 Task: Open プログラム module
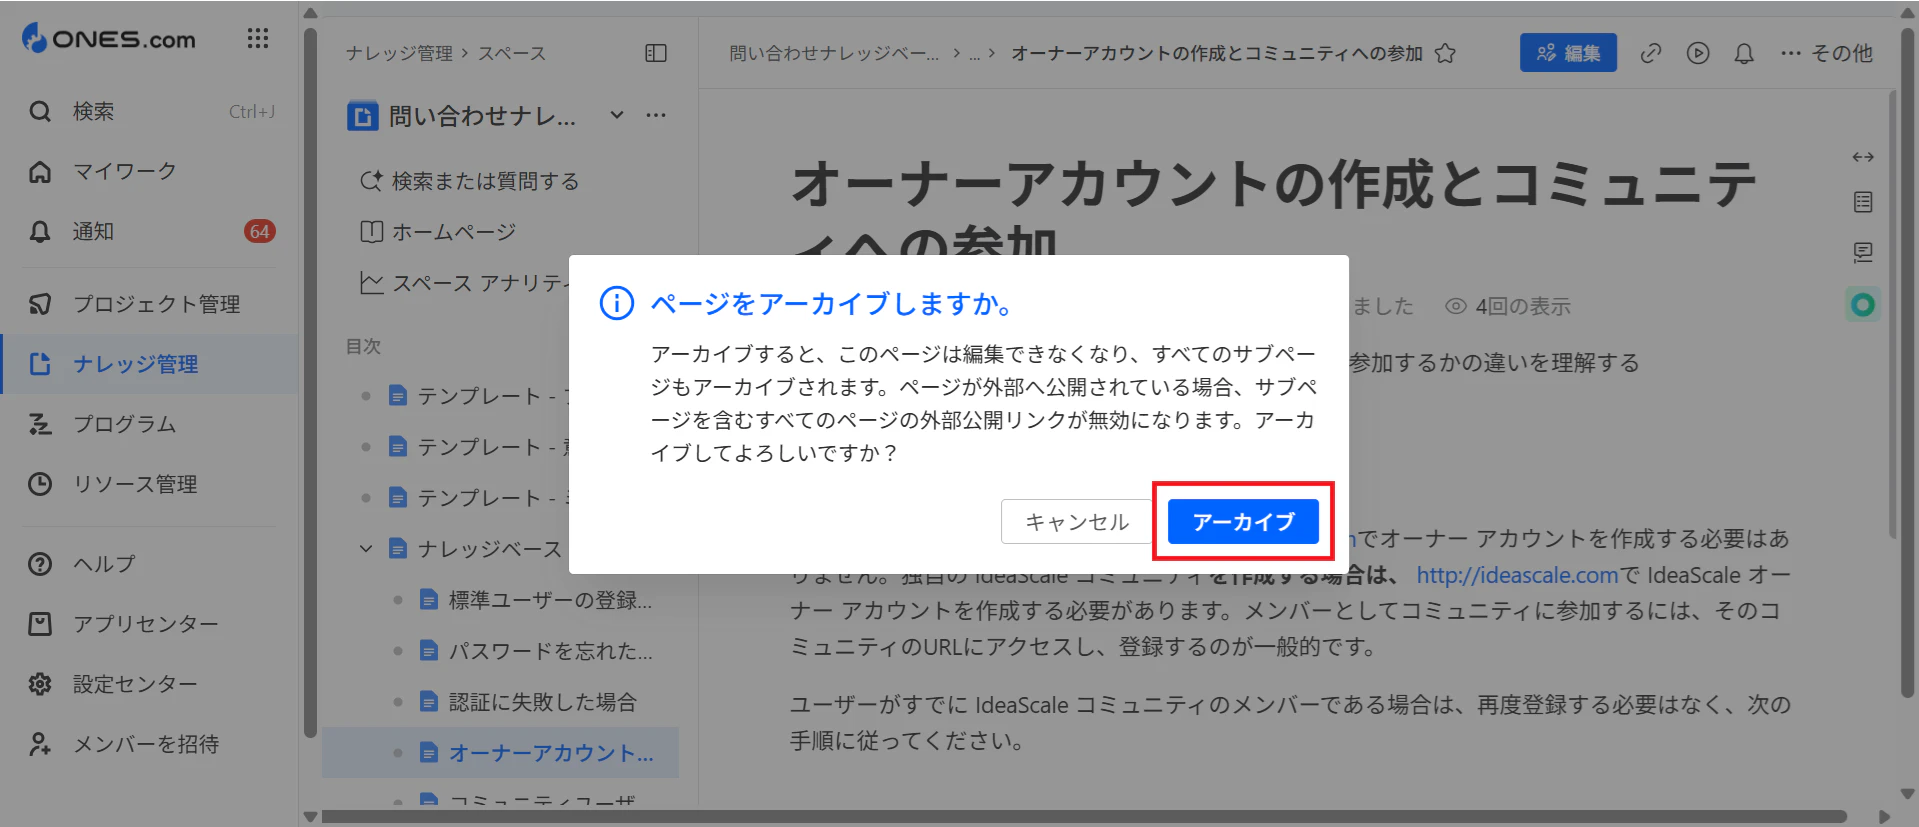click(x=150, y=424)
